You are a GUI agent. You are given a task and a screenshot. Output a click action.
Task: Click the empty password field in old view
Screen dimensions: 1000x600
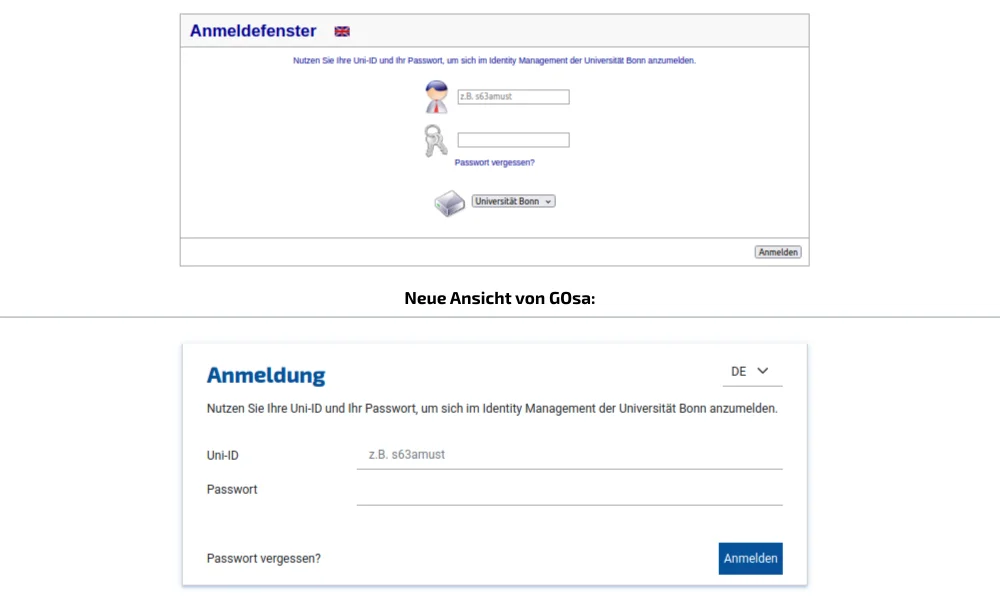click(x=513, y=139)
